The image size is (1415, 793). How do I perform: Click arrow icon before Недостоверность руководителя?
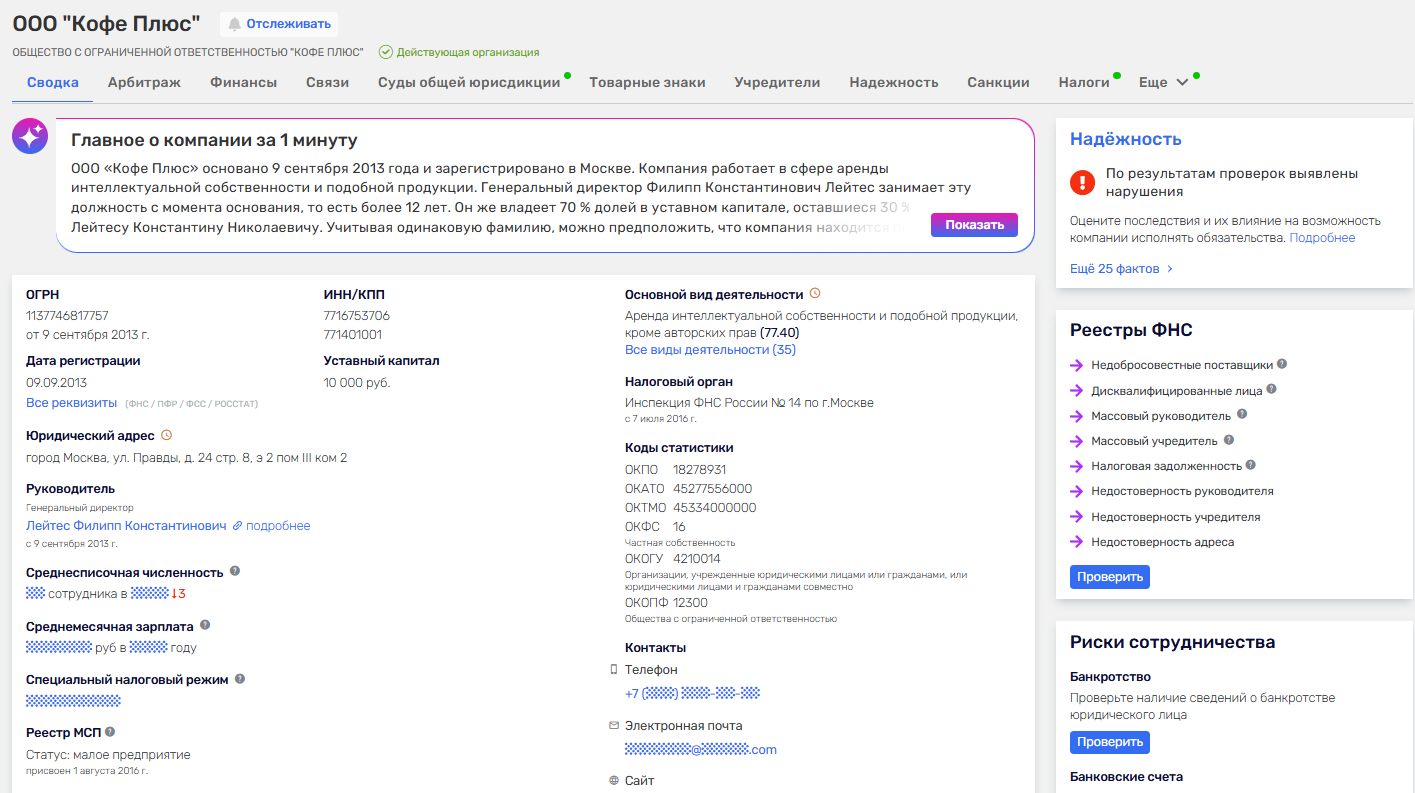click(1077, 491)
